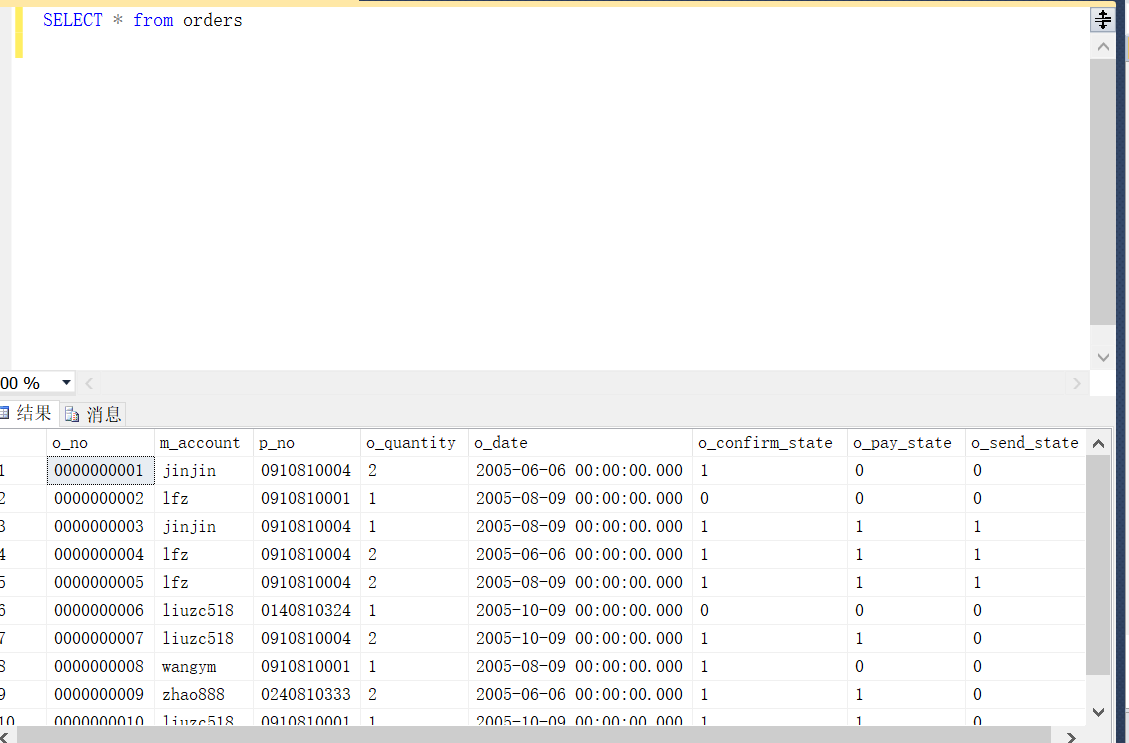
Task: Click editor vertical scrollbar down arrow
Action: (x=1102, y=357)
